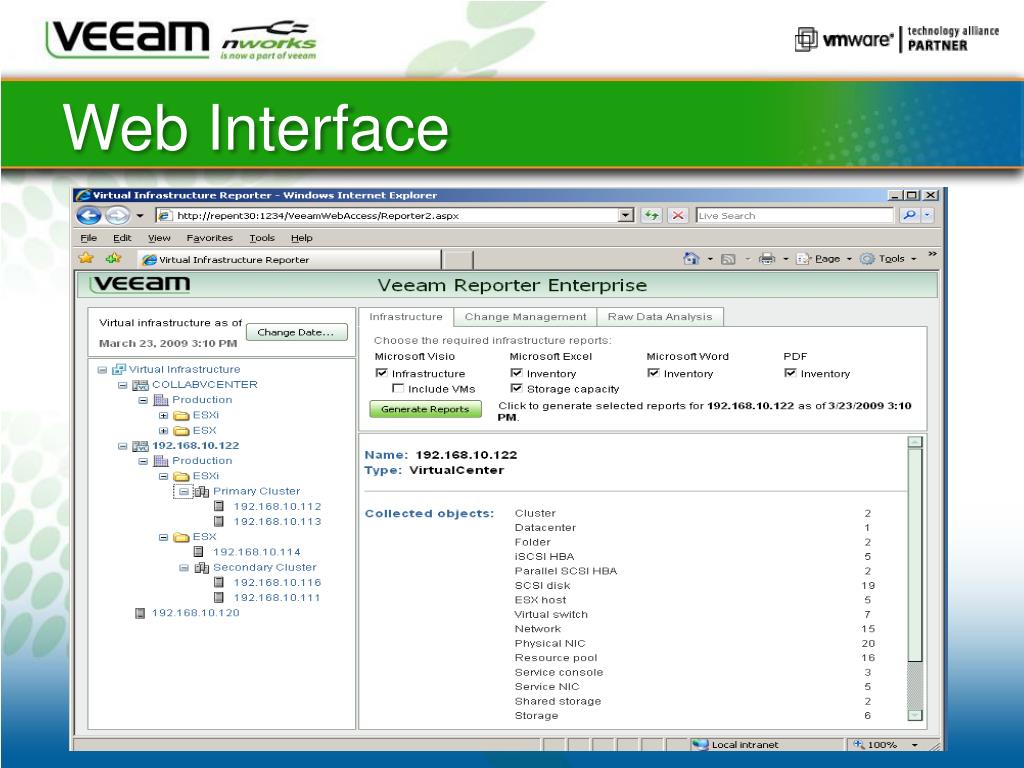
Task: Open Favorites Center star icon
Action: tap(86, 258)
